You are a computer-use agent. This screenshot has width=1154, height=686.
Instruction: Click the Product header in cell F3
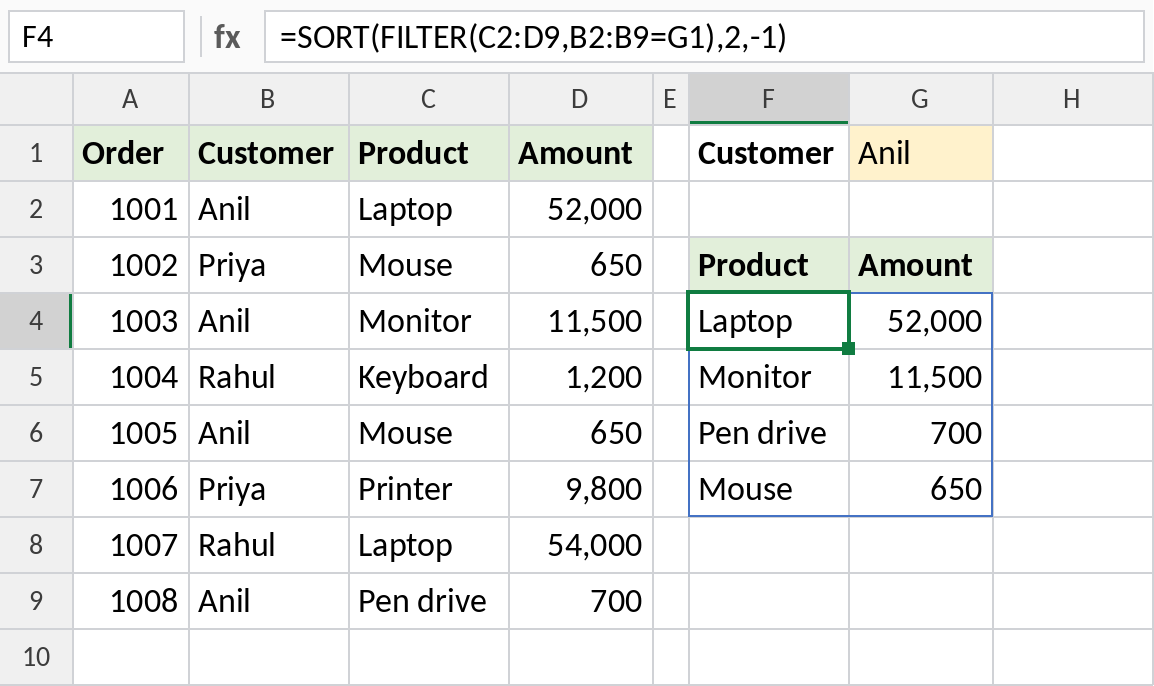click(x=768, y=265)
